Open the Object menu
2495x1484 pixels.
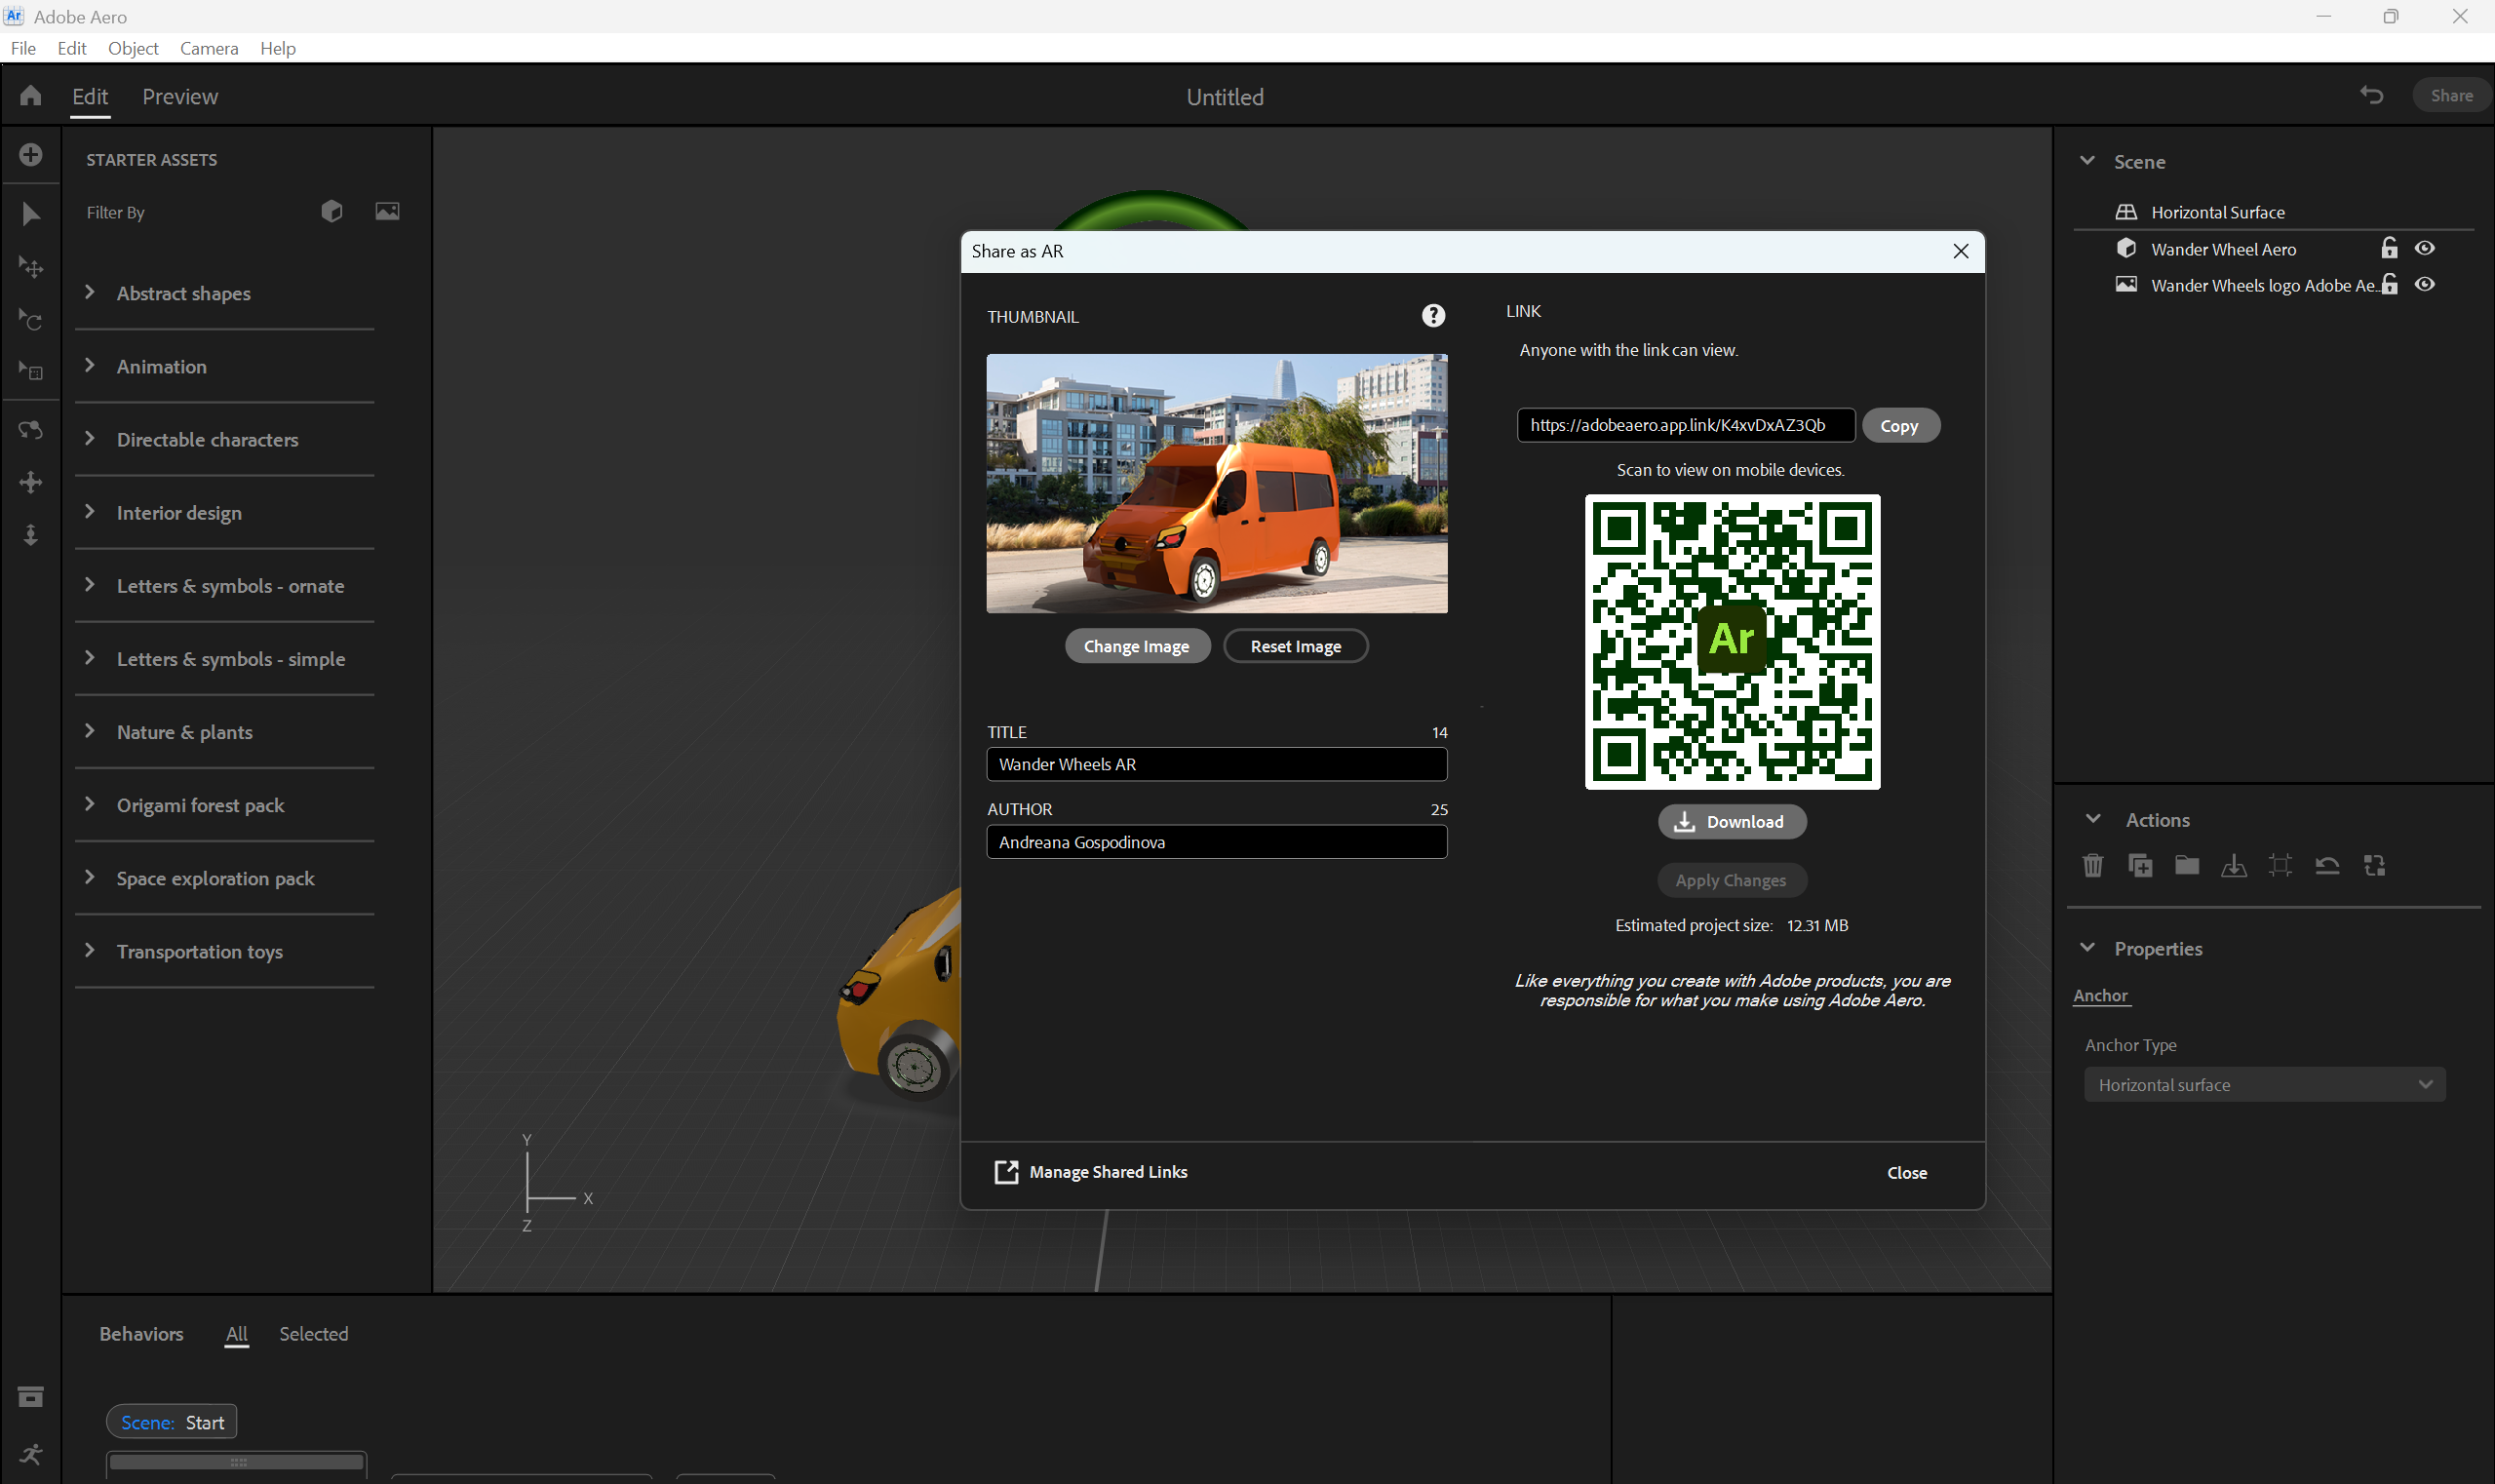click(133, 48)
